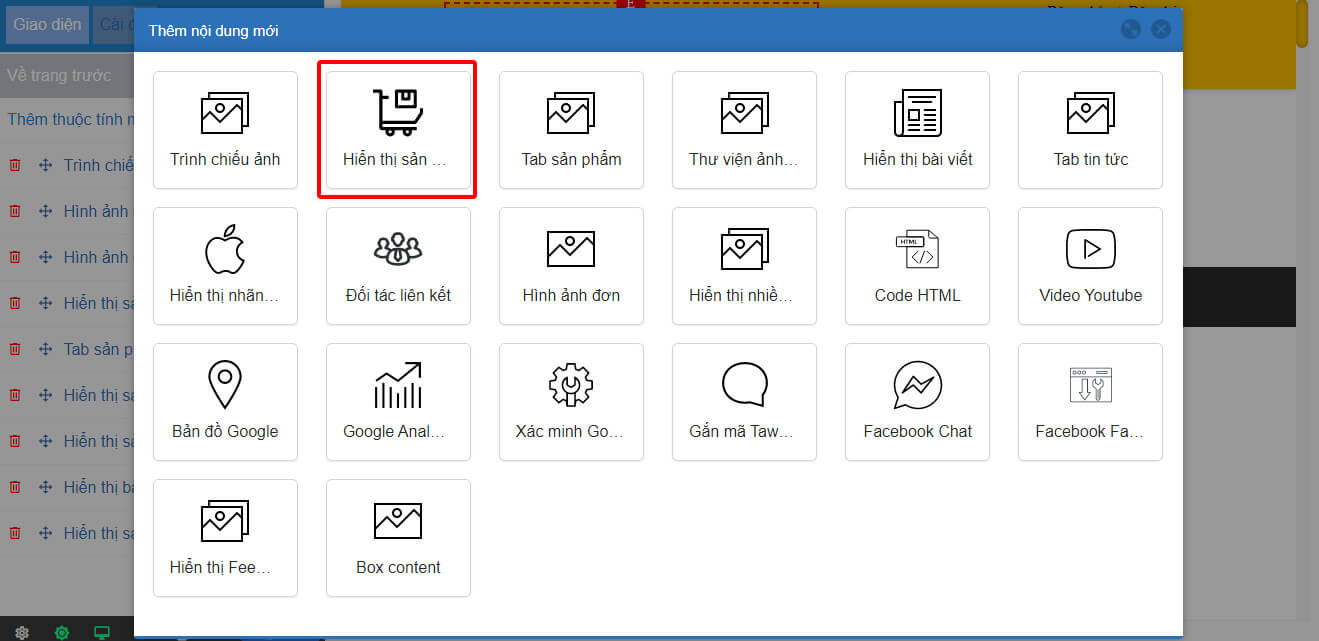This screenshot has height=641, width=1319.
Task: Open the Giao diện tab
Action: [x=47, y=25]
